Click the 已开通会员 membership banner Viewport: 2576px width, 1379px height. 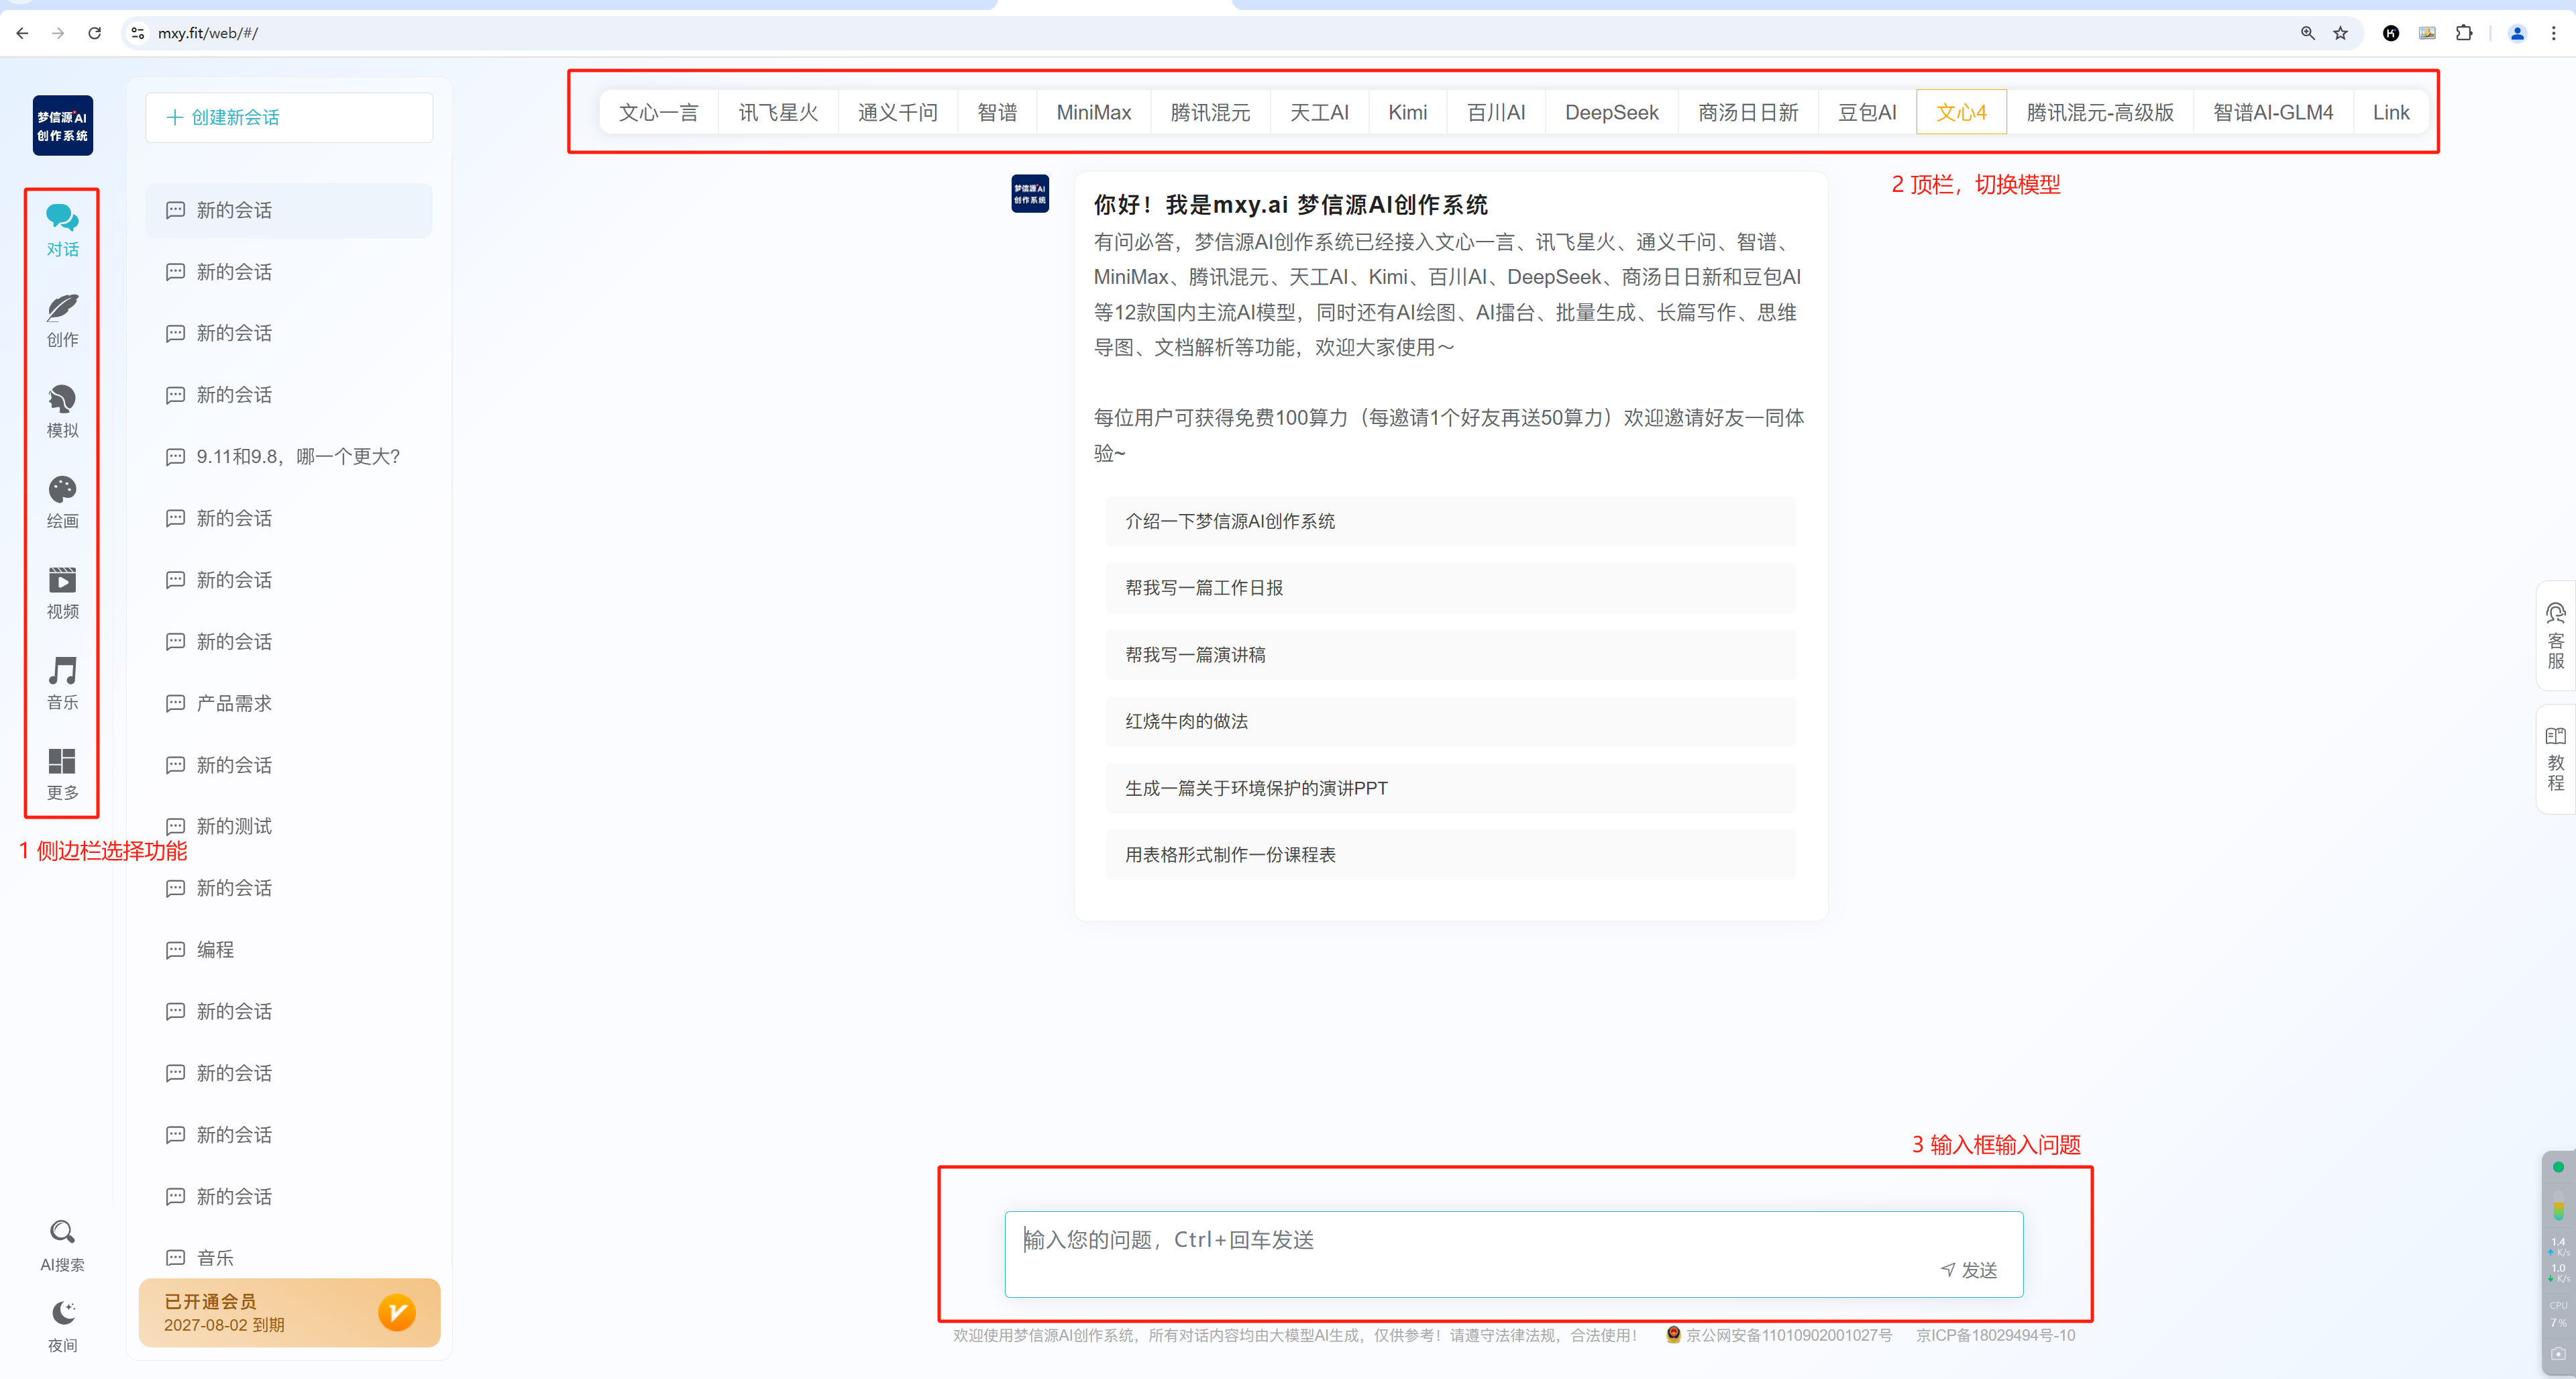coord(289,1313)
